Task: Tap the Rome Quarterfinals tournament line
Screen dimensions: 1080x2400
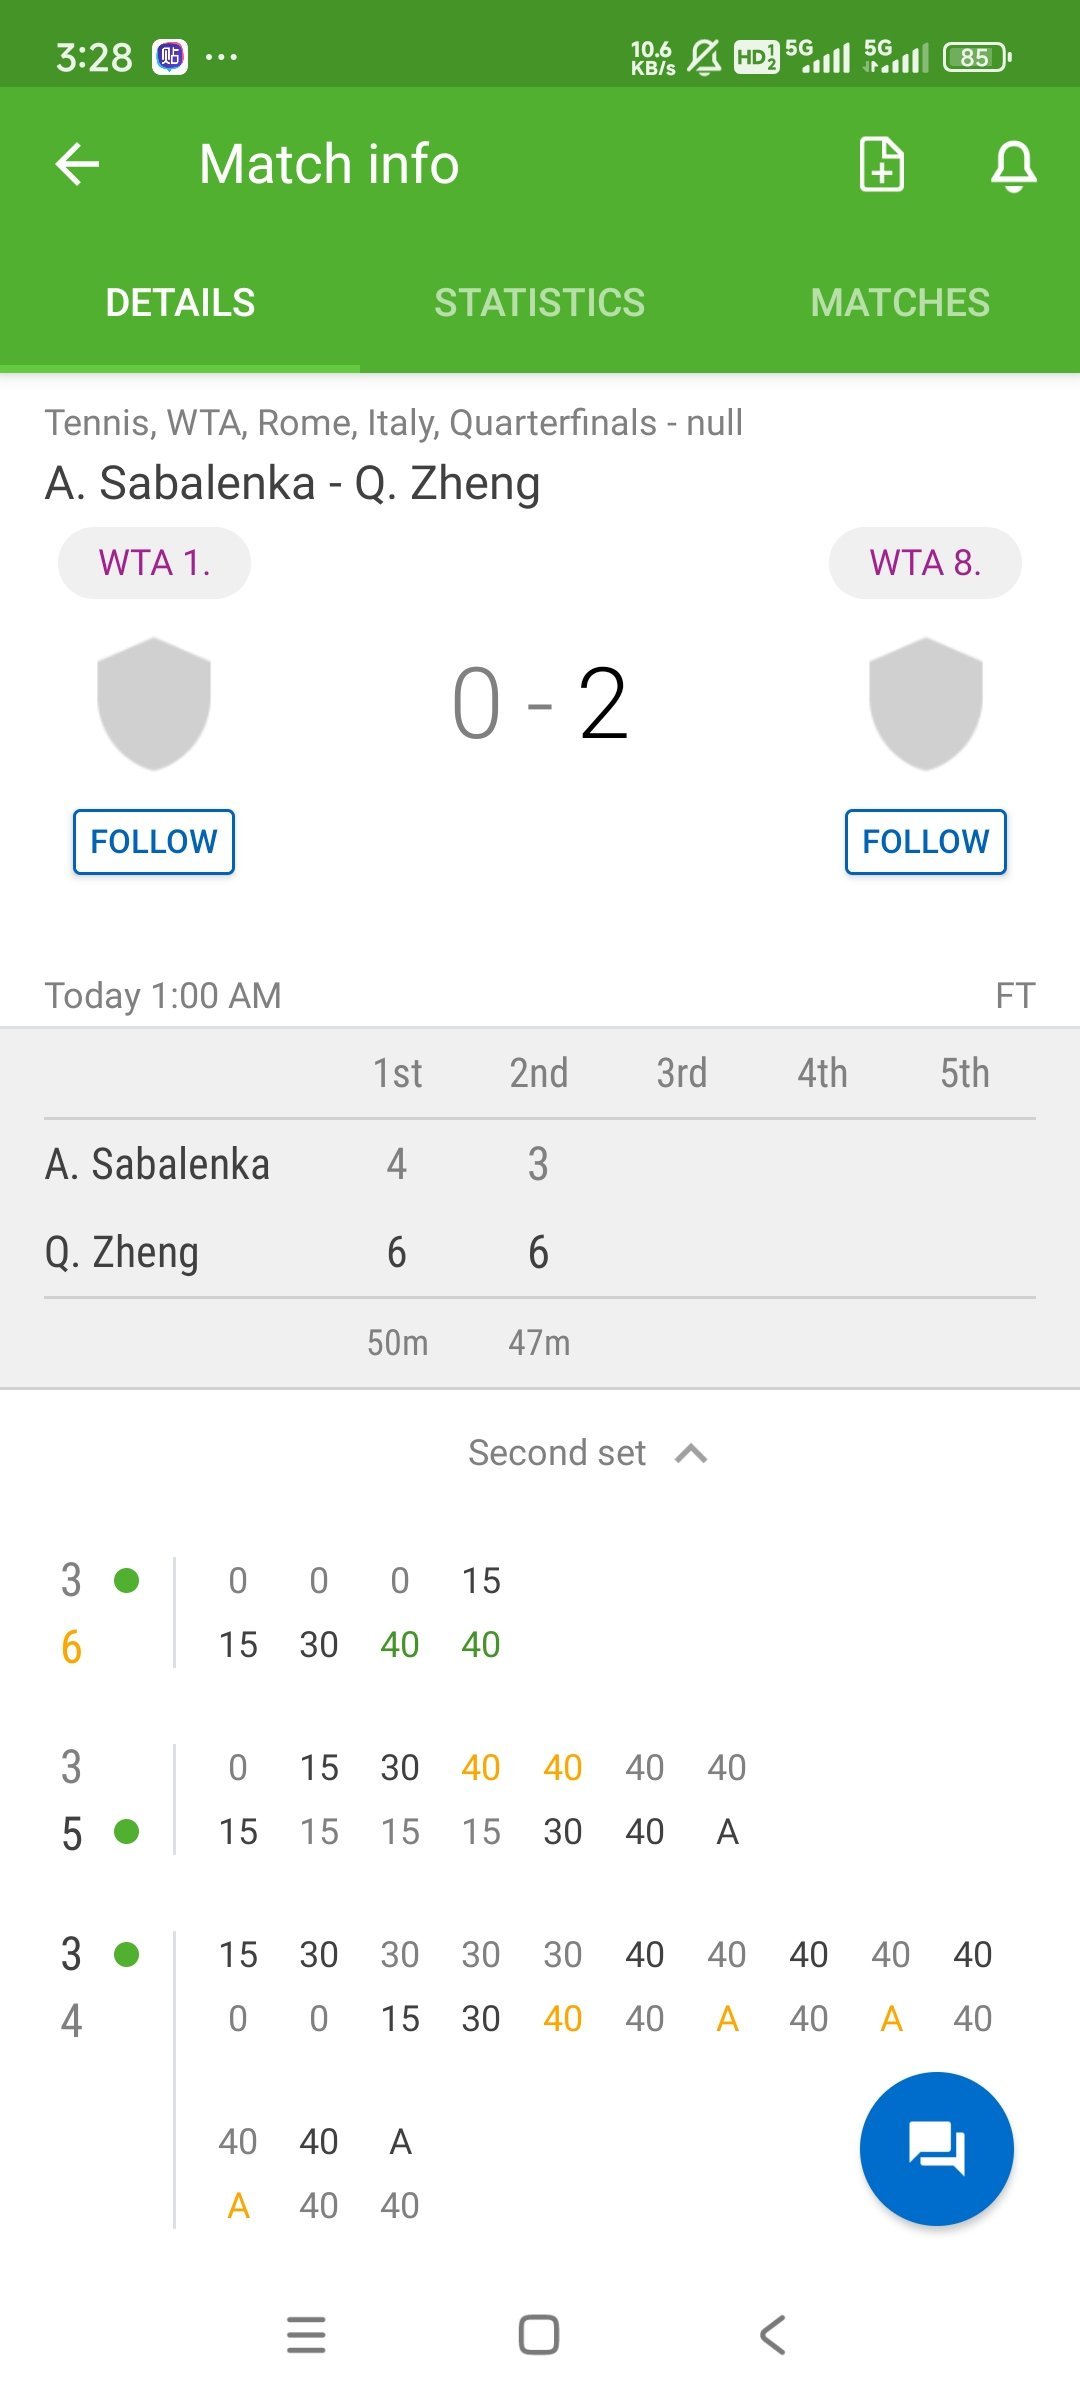Action: click(394, 423)
